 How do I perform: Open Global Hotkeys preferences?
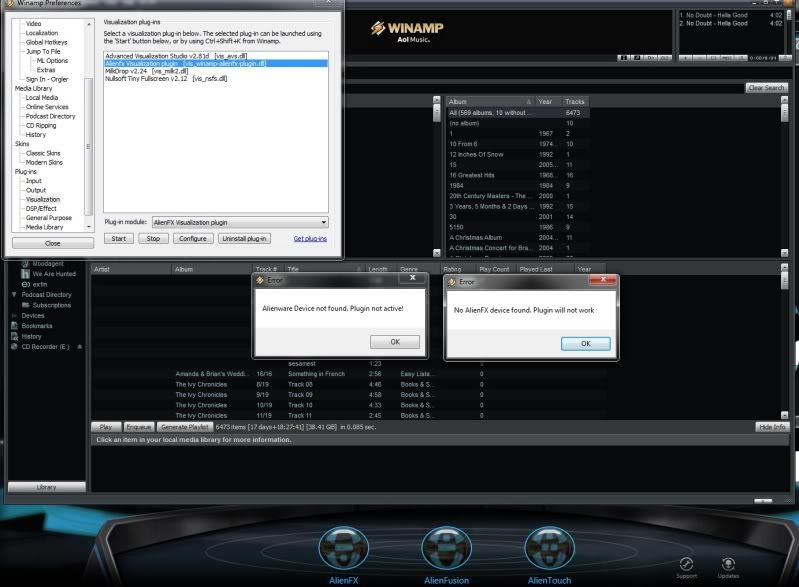click(x=46, y=42)
